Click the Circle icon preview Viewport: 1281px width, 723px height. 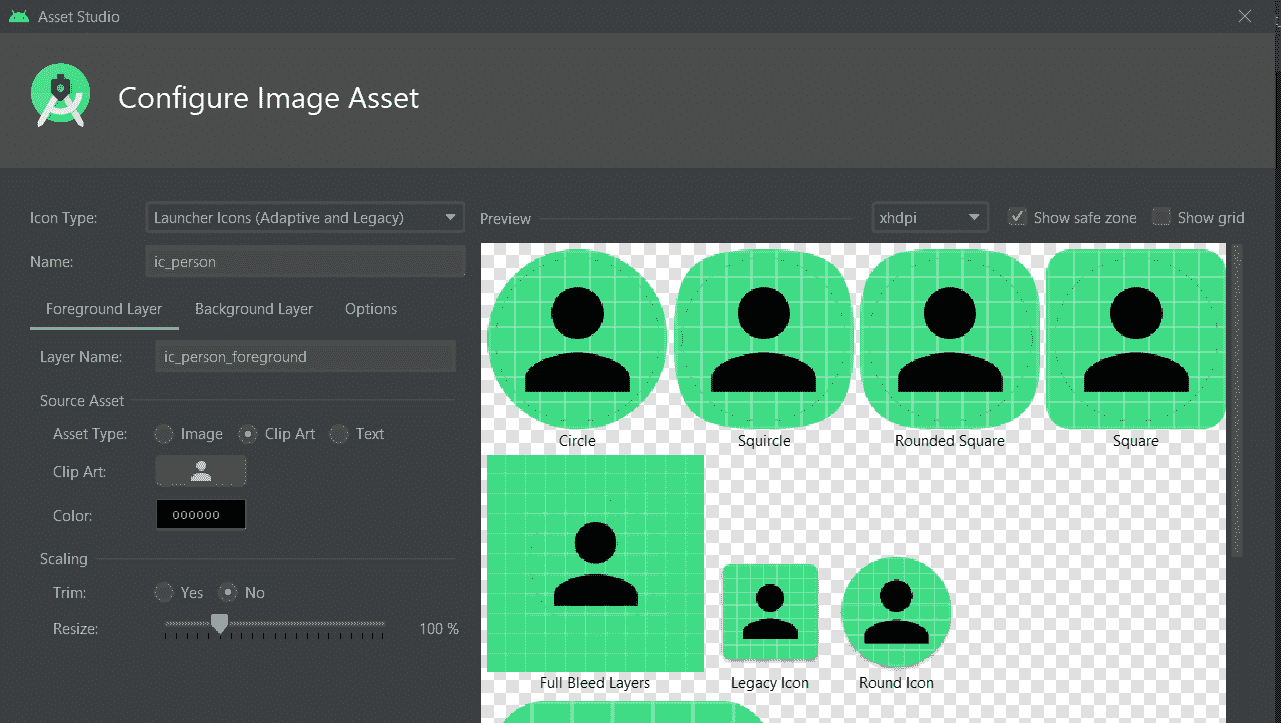click(577, 338)
